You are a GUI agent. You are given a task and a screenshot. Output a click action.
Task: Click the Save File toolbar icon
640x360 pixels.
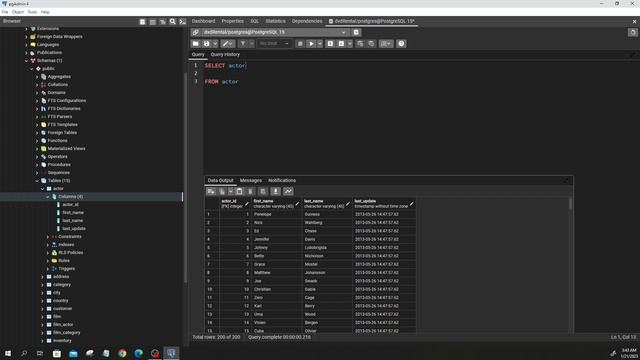[207, 44]
